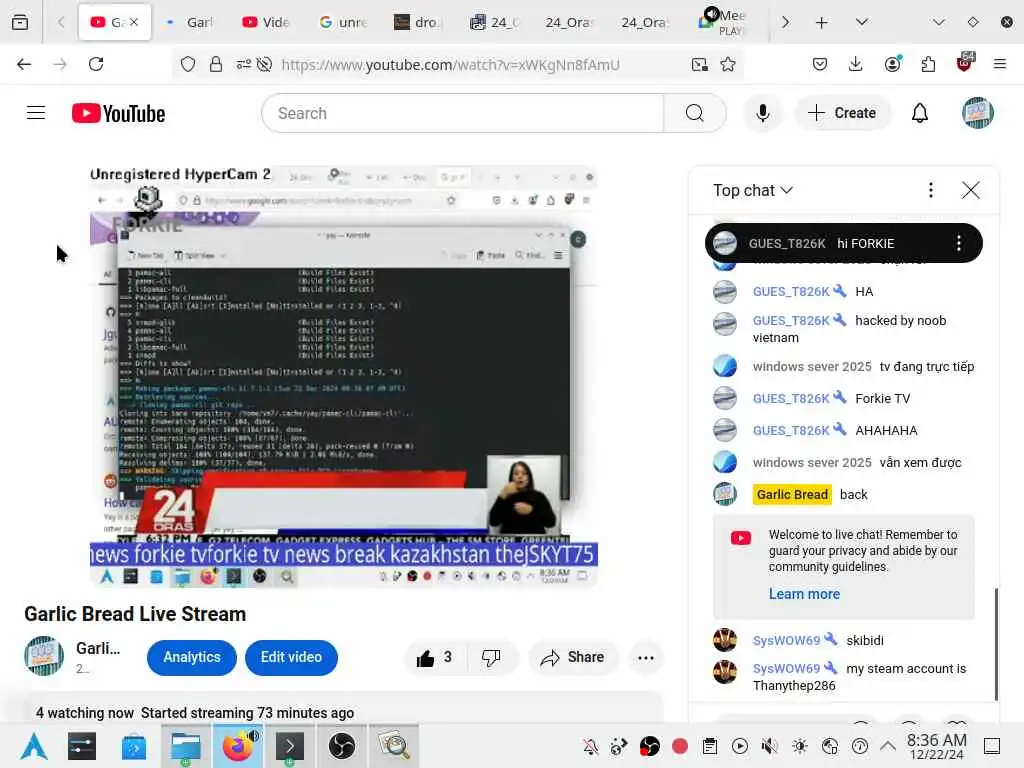Bookmark this page with the star
The image size is (1024, 768).
click(x=728, y=64)
